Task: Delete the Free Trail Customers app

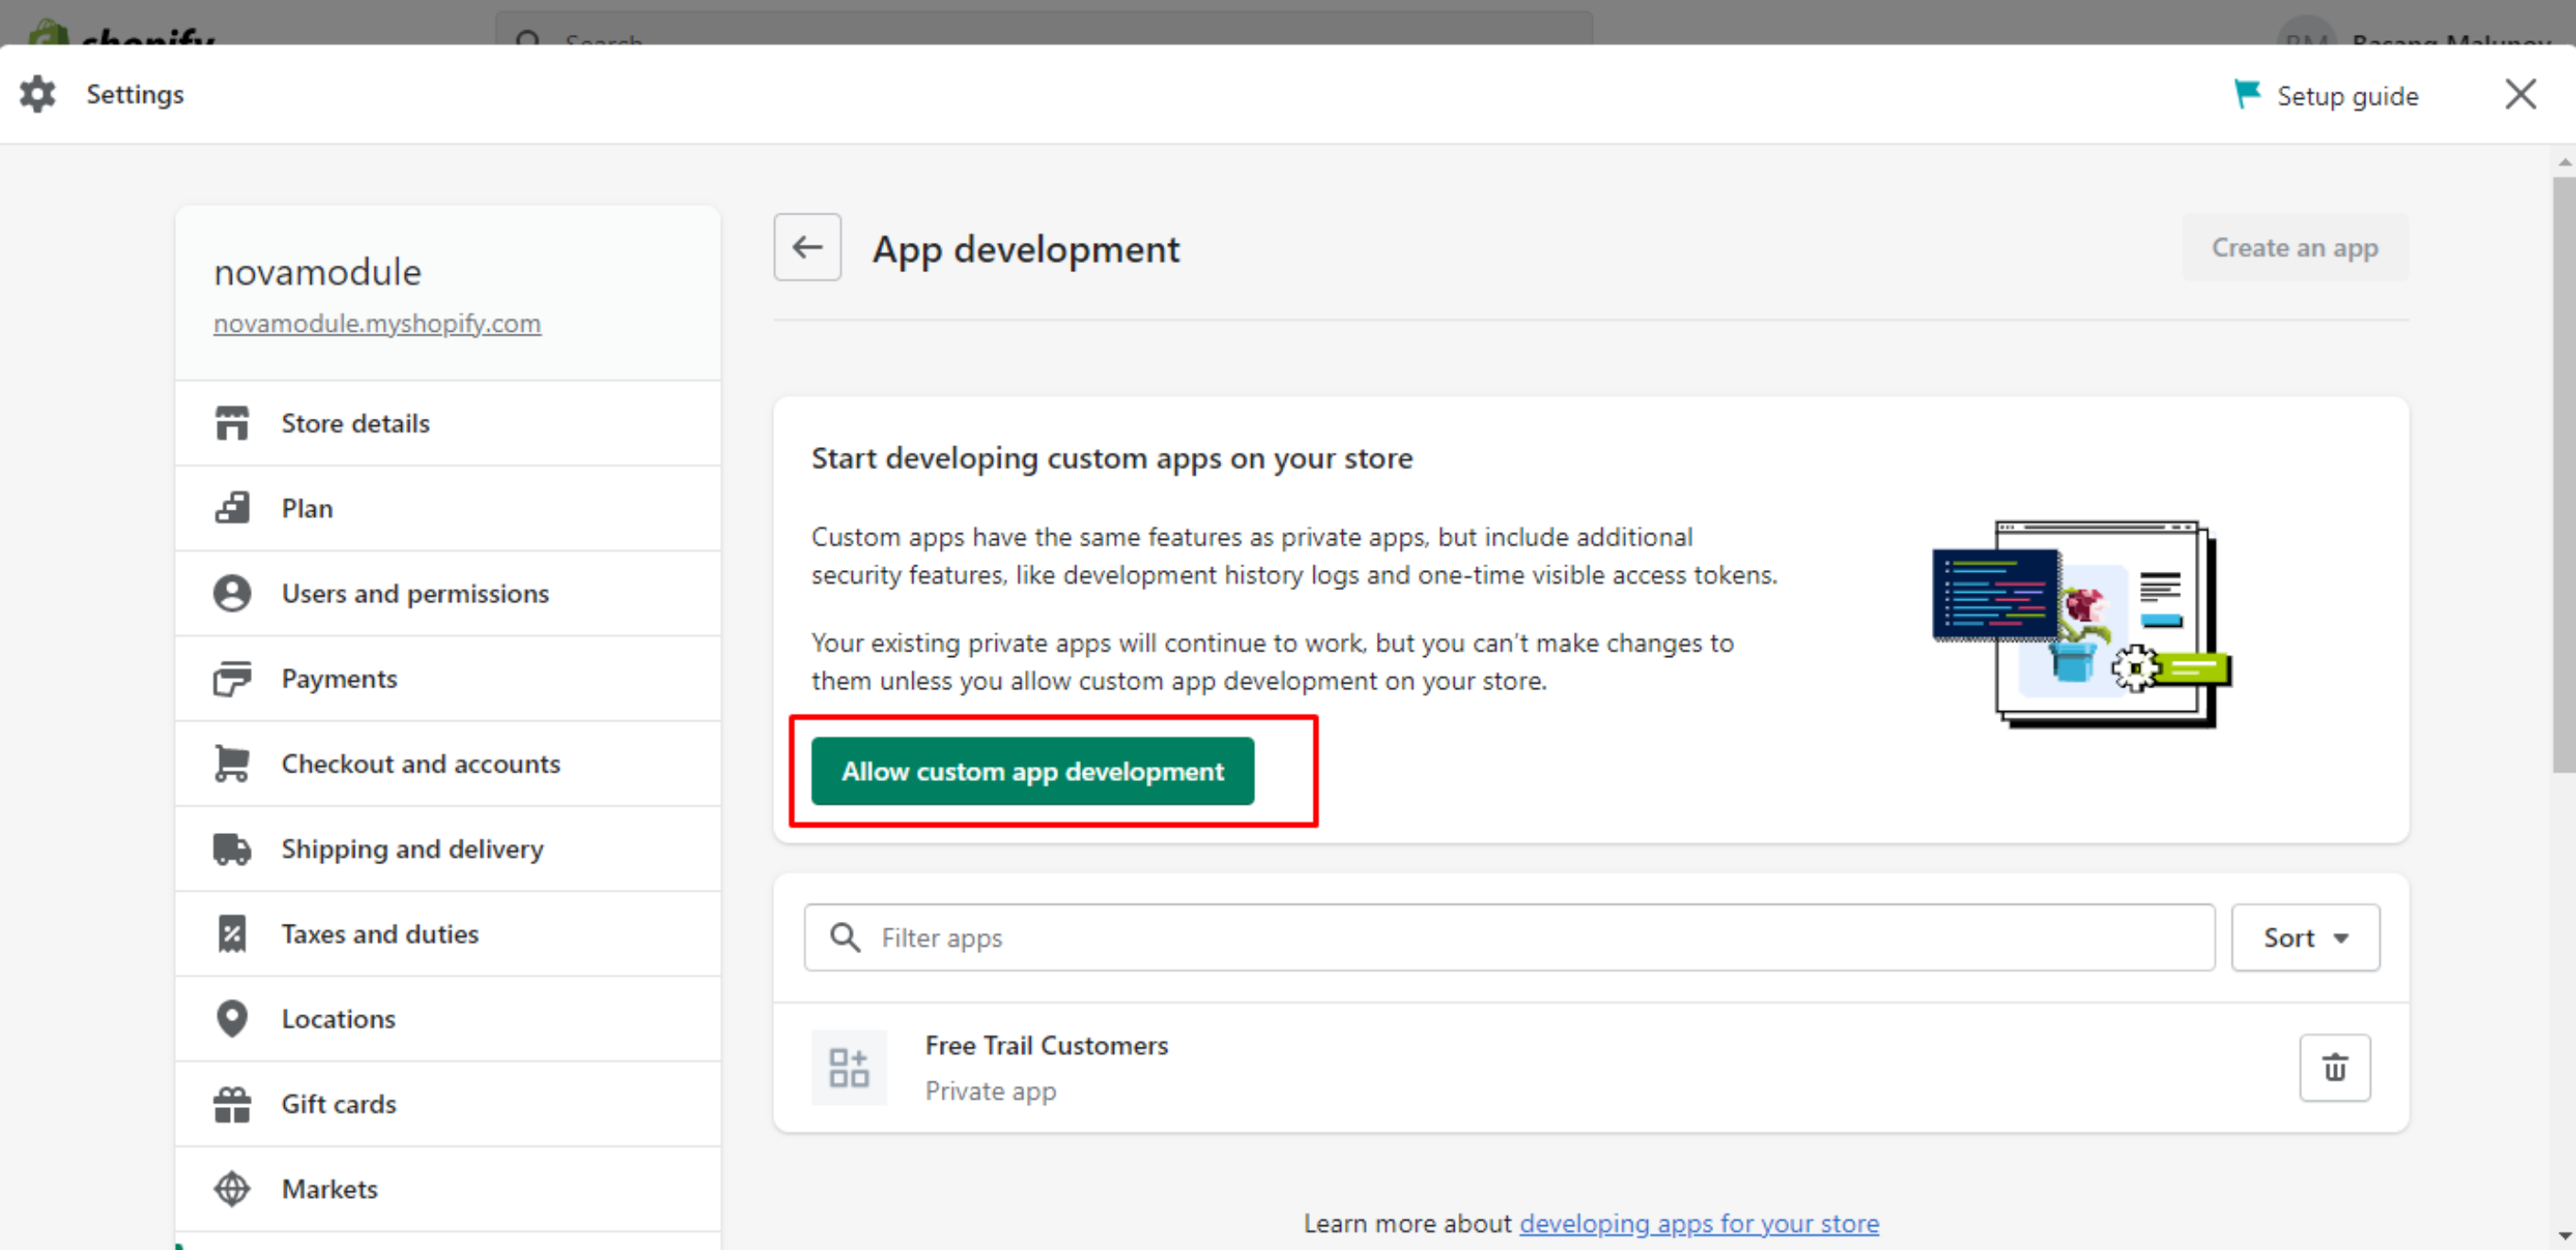Action: 2334,1067
